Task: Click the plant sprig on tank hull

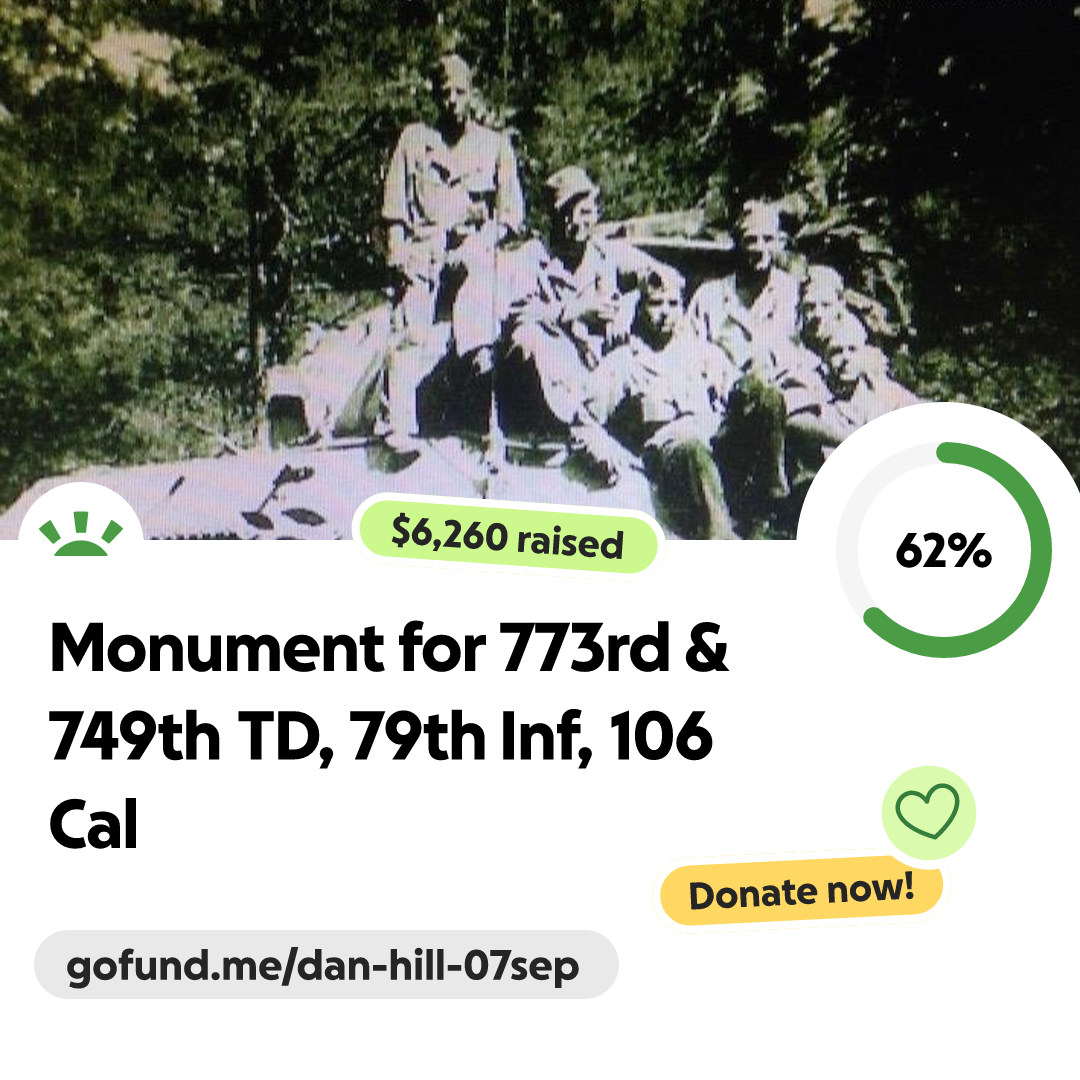Action: [x=282, y=497]
